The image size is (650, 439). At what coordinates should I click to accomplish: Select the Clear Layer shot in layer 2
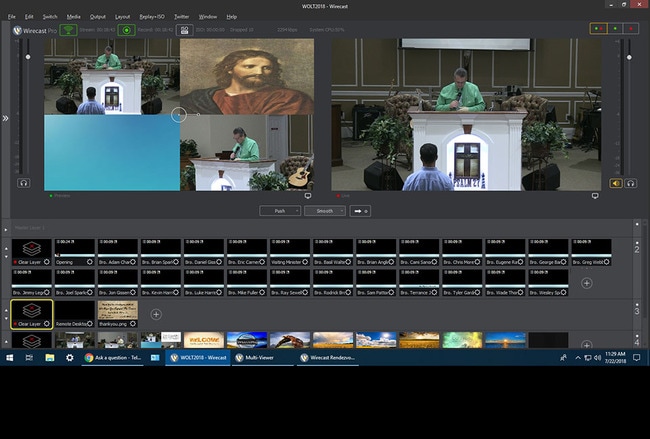point(30,248)
